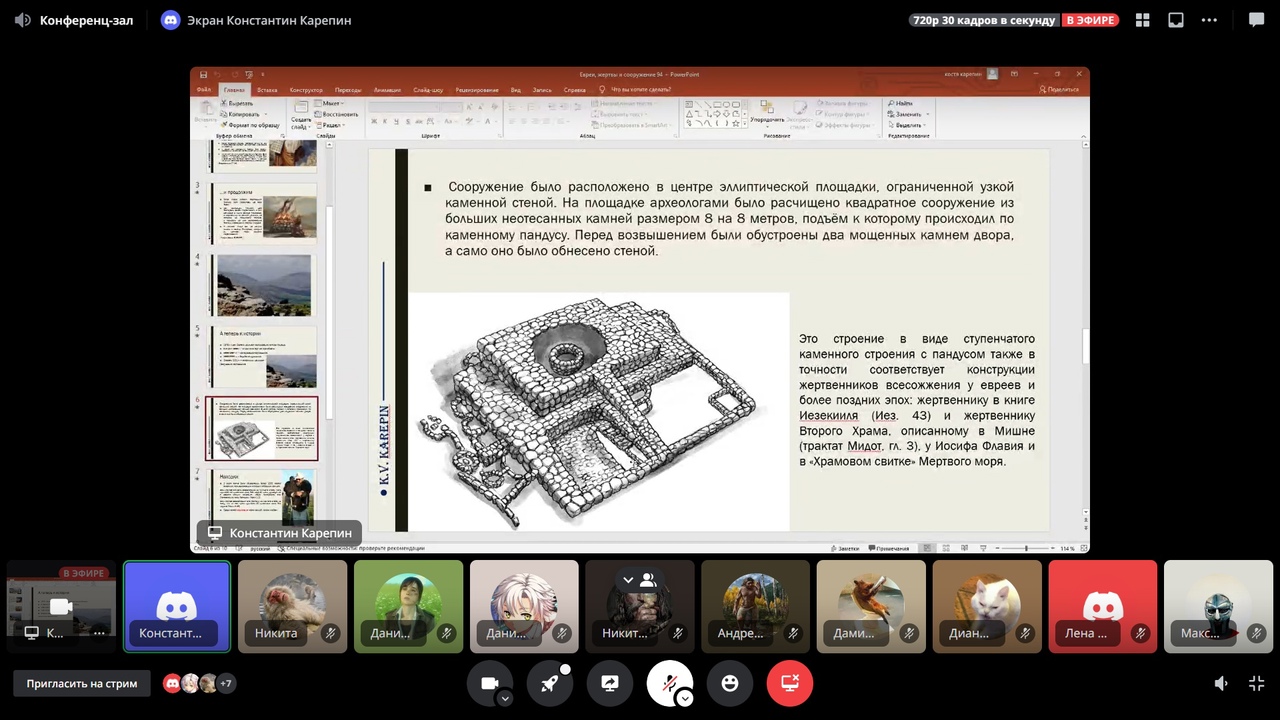Open Заметки in PowerPoint status bar
Viewport: 1280px width, 720px height.
point(845,548)
